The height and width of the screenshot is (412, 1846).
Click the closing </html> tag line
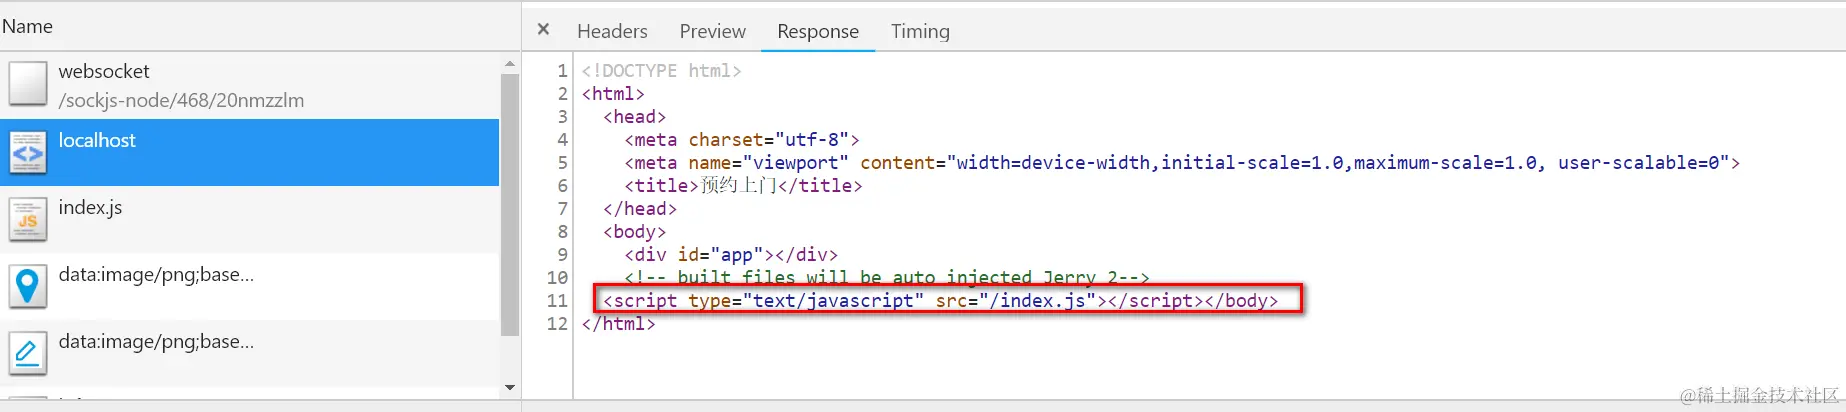pos(618,324)
